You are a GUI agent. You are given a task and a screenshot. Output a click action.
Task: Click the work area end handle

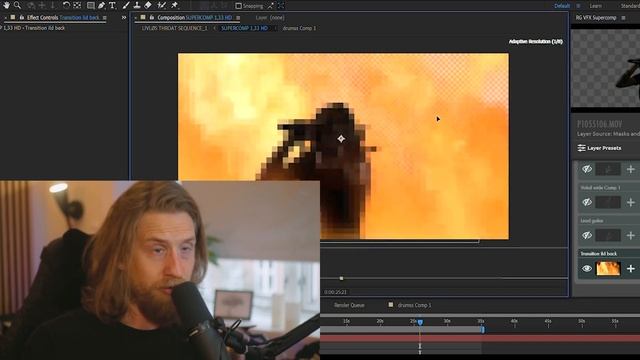point(482,329)
